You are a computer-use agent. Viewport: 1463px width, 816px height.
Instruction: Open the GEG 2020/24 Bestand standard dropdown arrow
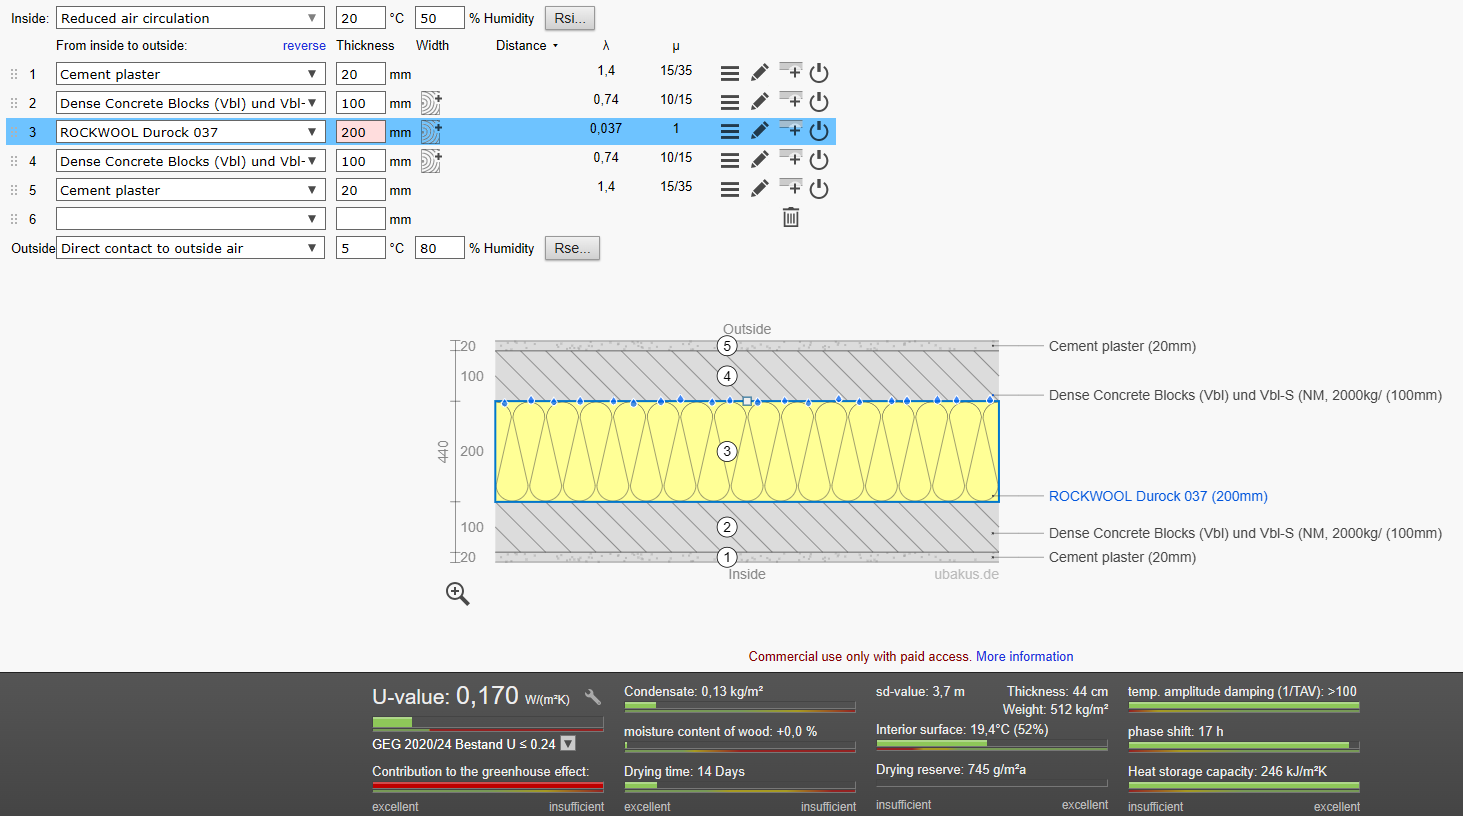coord(568,743)
